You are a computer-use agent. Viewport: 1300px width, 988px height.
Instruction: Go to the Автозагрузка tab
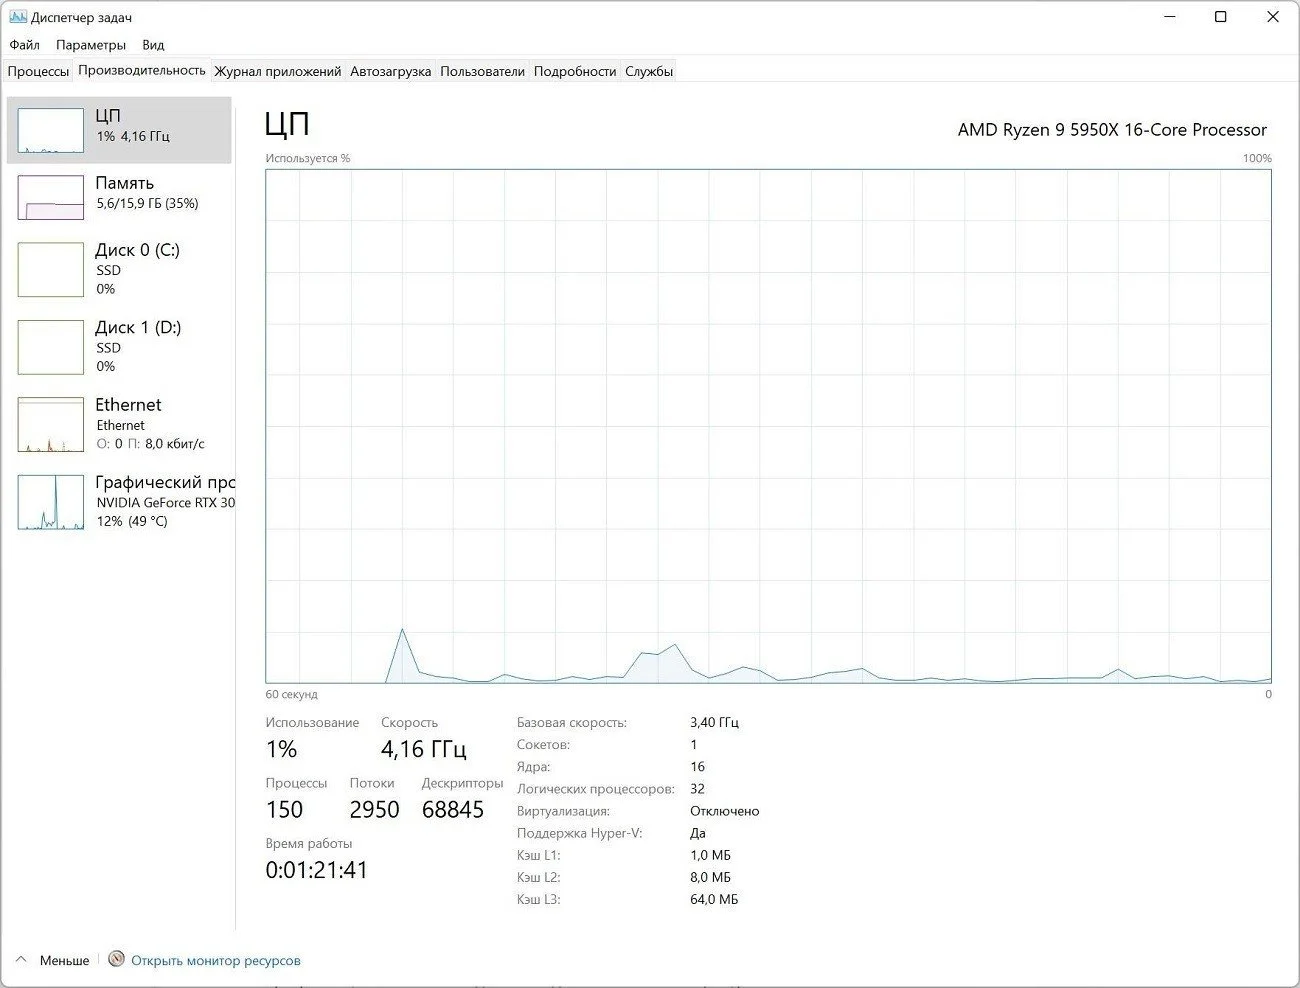click(390, 71)
